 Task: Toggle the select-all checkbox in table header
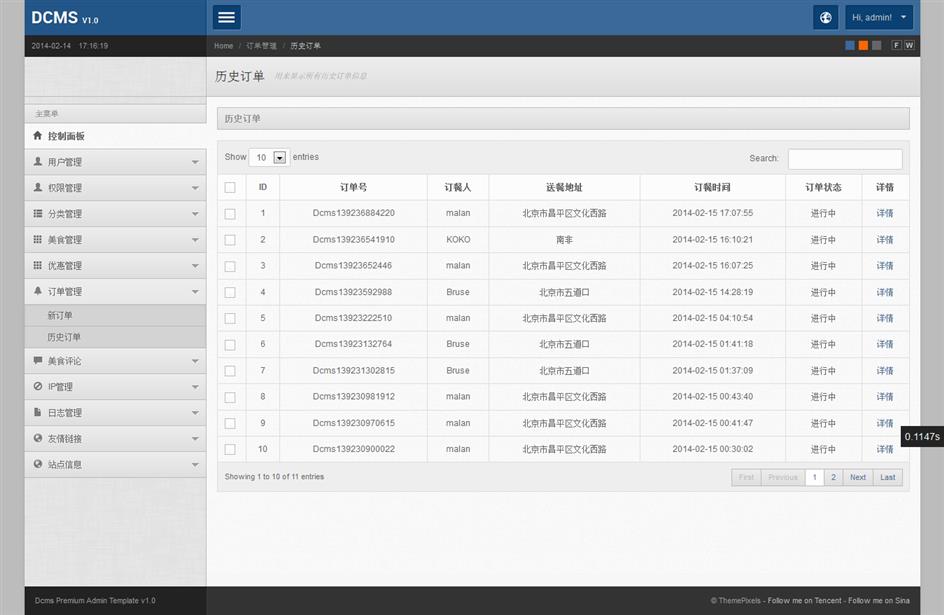tap(230, 187)
